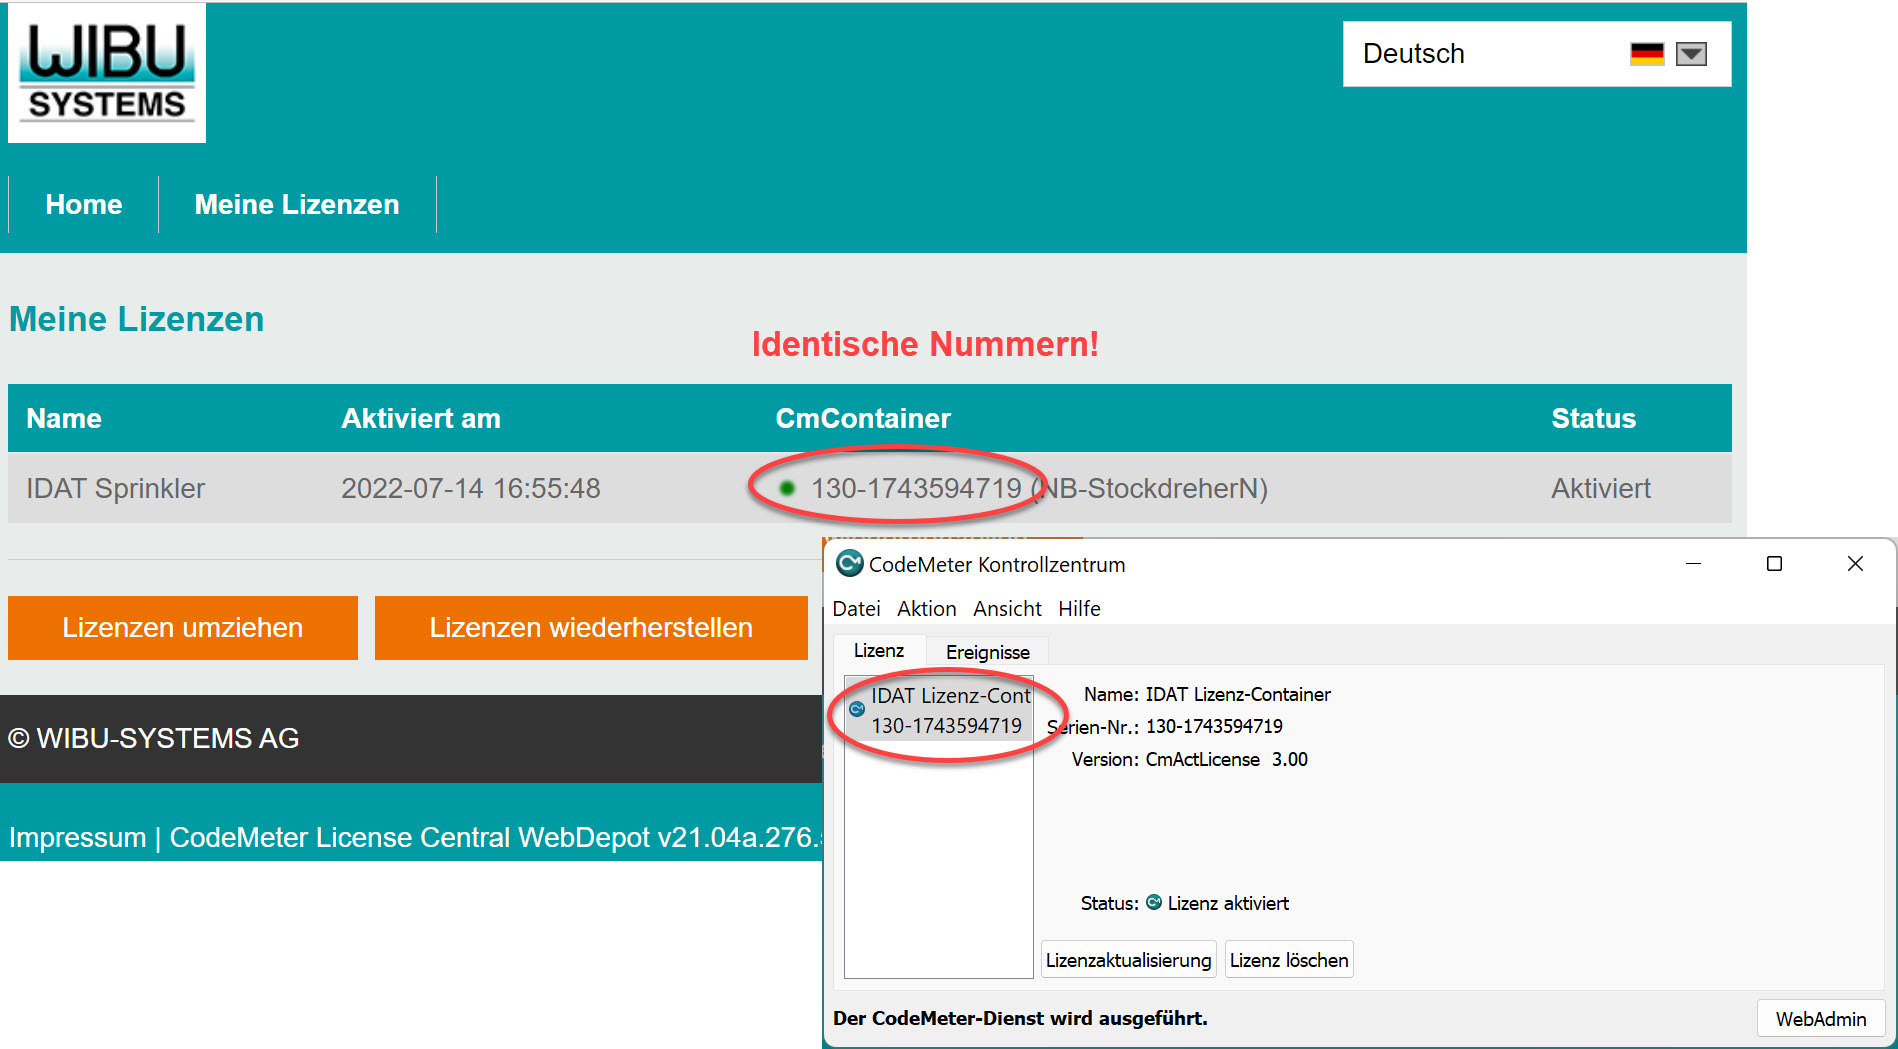Select the IDAT Lizenz-Container list entry
This screenshot has width=1898, height=1049.
(940, 710)
